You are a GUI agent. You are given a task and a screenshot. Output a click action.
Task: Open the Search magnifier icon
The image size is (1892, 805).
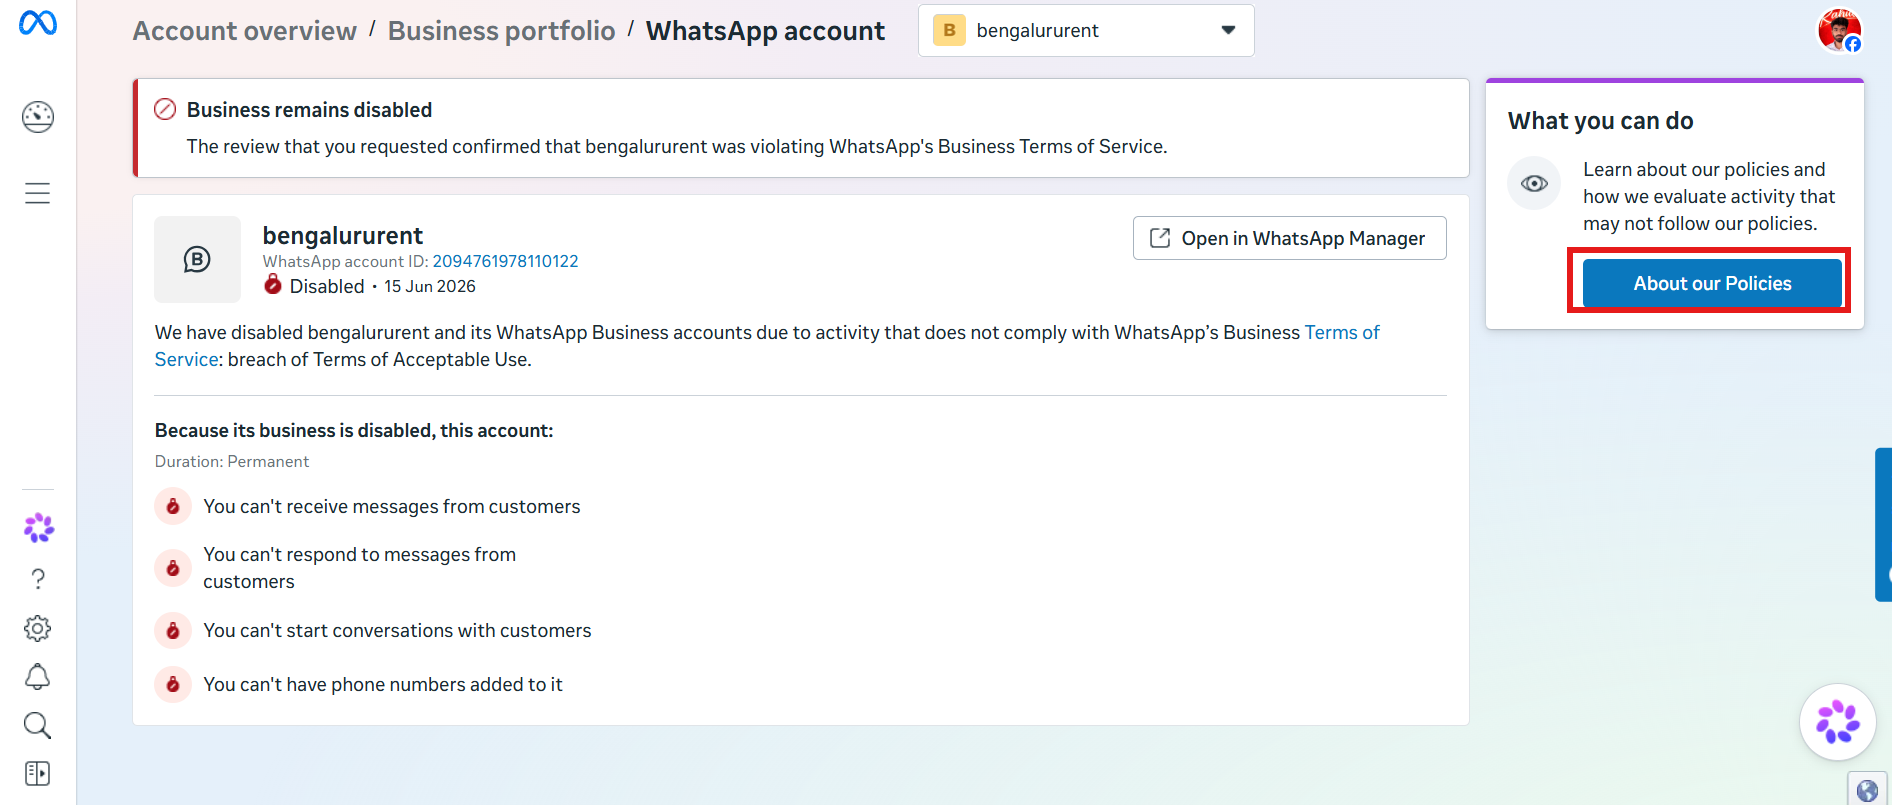pos(38,725)
